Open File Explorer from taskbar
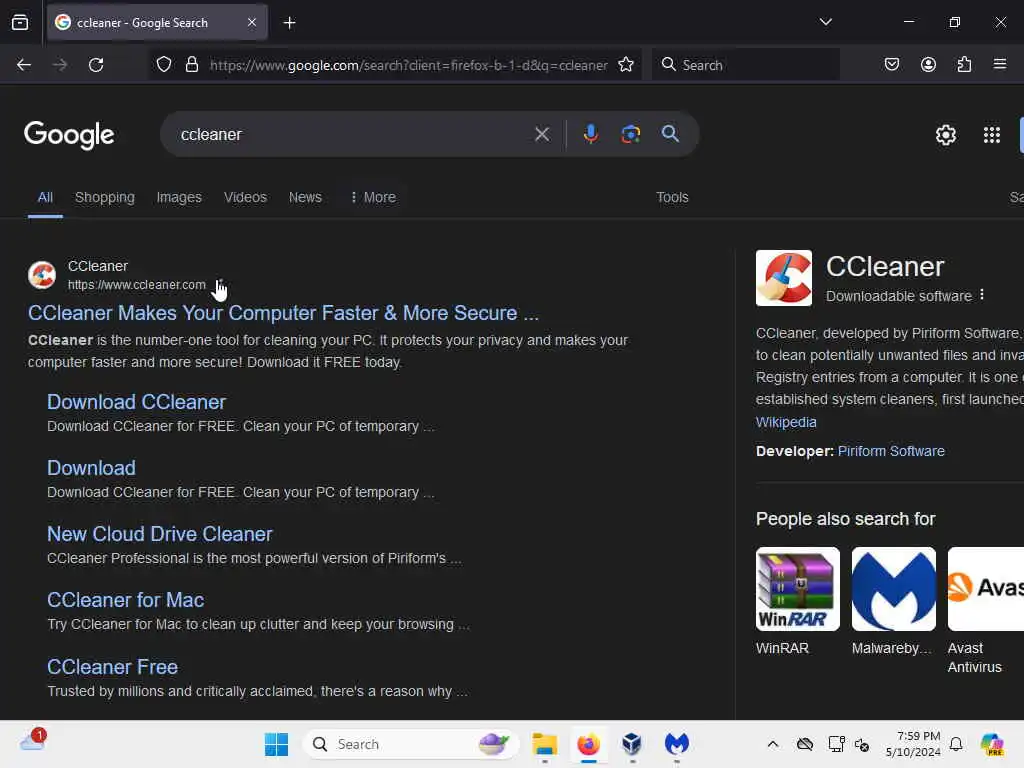Screen dimensions: 1024x768 tap(545, 744)
